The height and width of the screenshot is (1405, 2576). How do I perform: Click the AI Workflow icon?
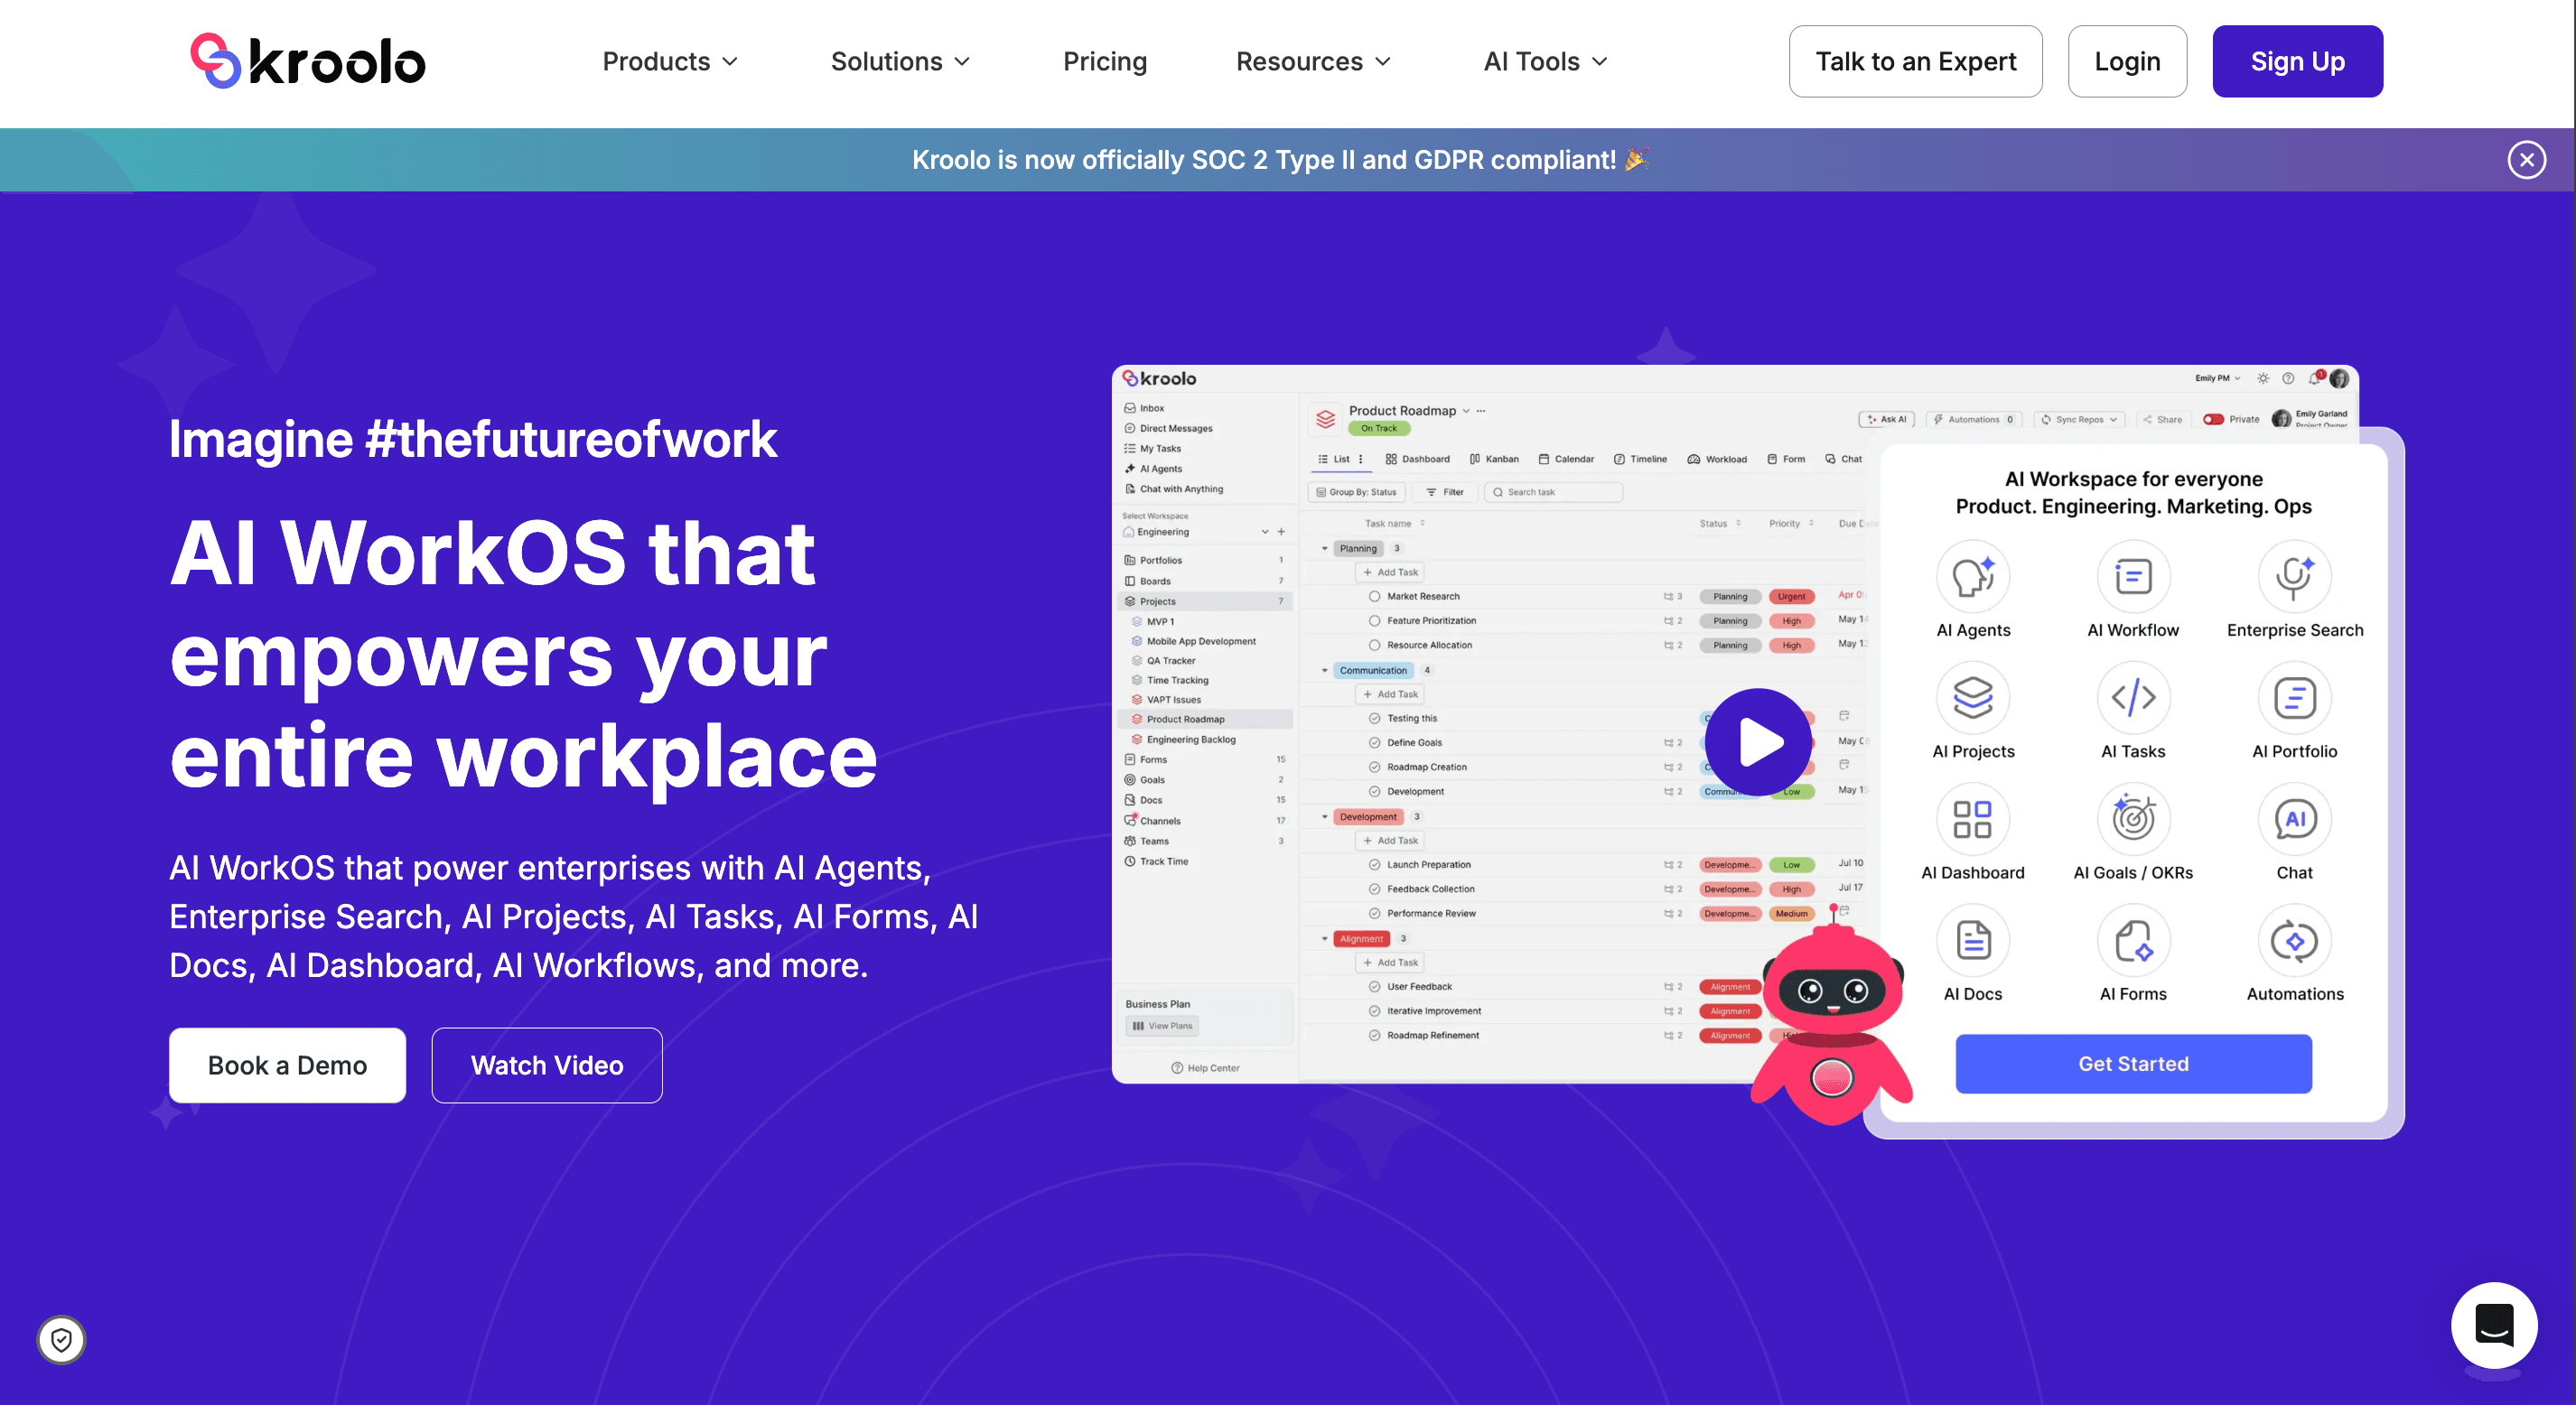pos(2134,576)
